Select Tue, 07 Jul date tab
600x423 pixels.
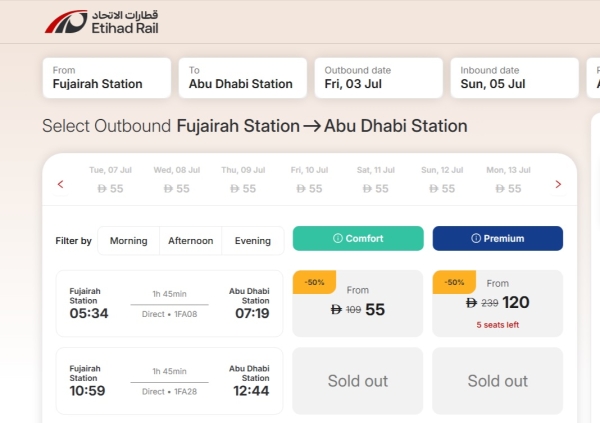(110, 180)
